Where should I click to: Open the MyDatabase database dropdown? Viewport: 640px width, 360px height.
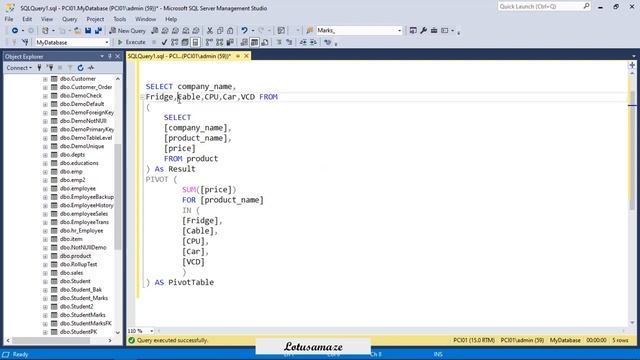[107, 42]
